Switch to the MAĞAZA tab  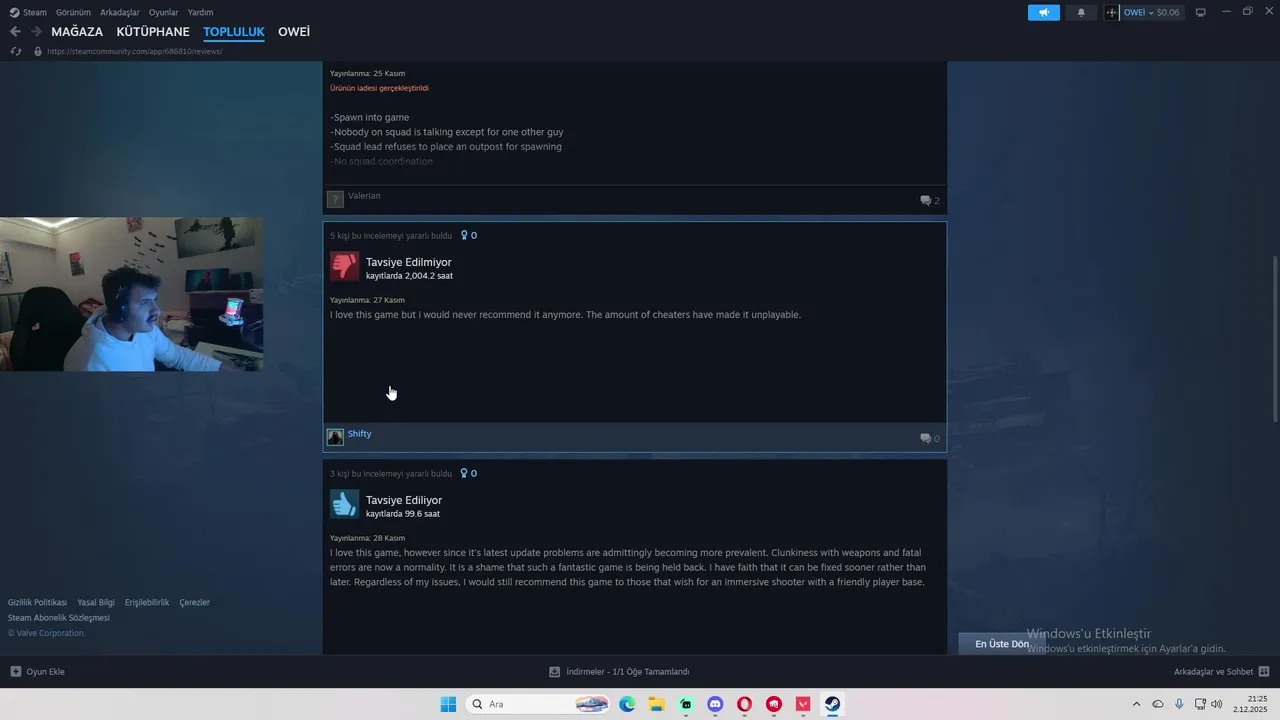[x=77, y=32]
